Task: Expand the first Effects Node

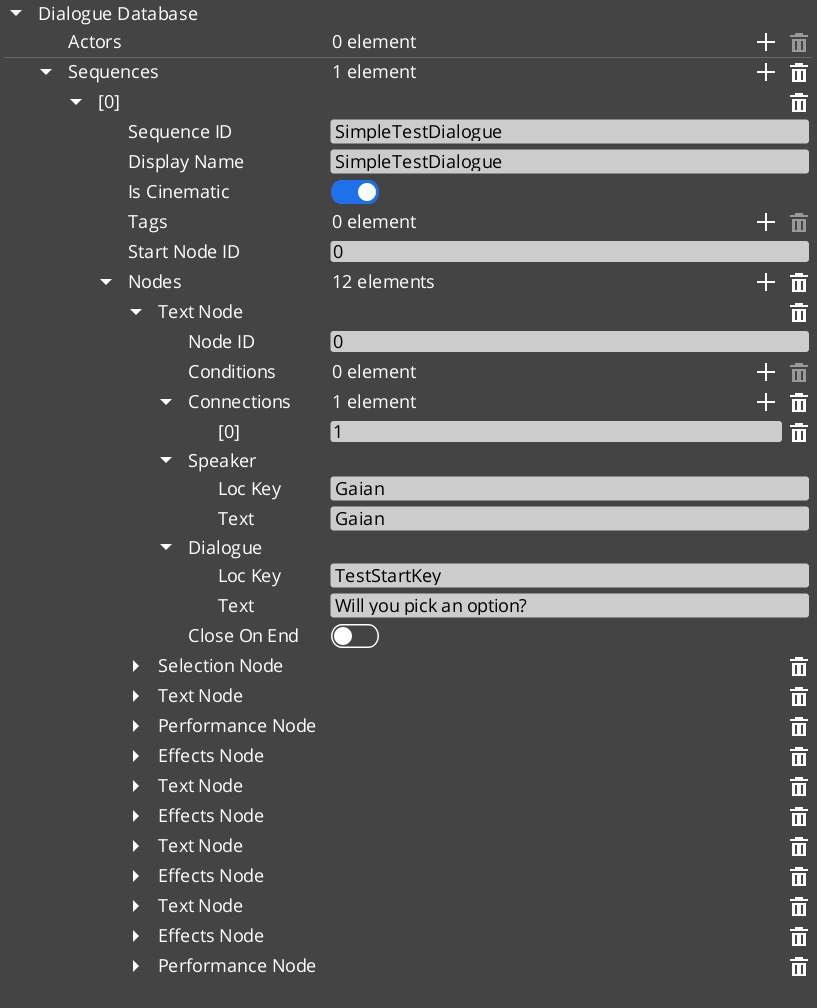Action: point(137,756)
